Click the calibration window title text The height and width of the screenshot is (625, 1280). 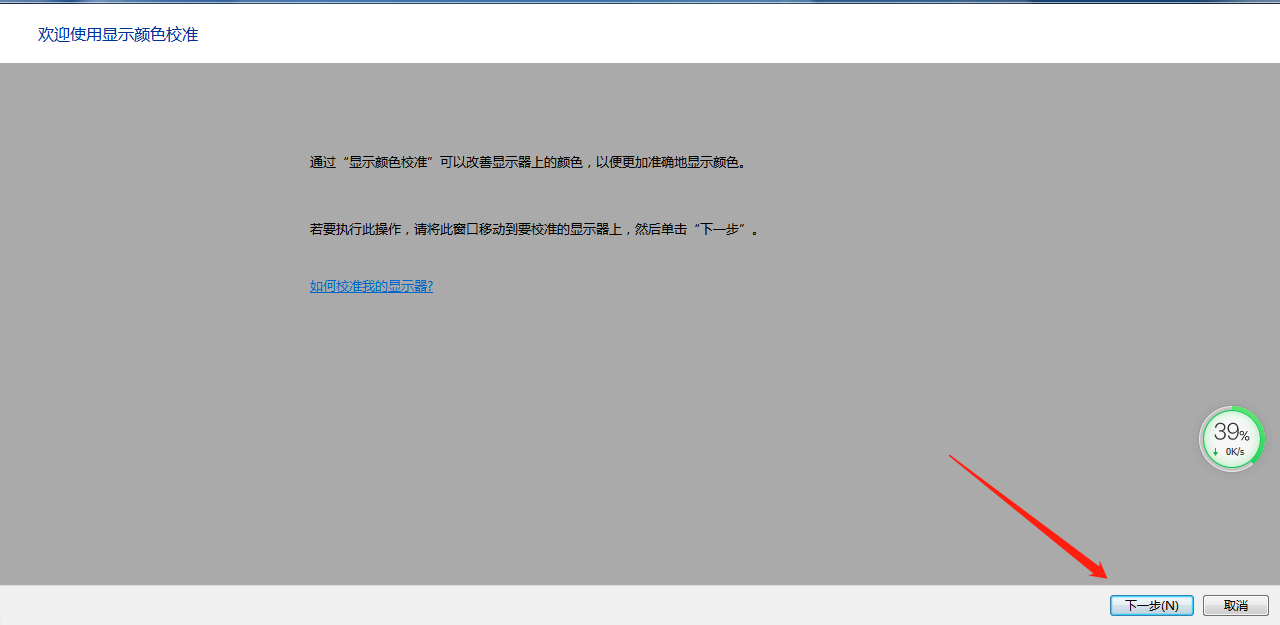pyautogui.click(x=117, y=33)
